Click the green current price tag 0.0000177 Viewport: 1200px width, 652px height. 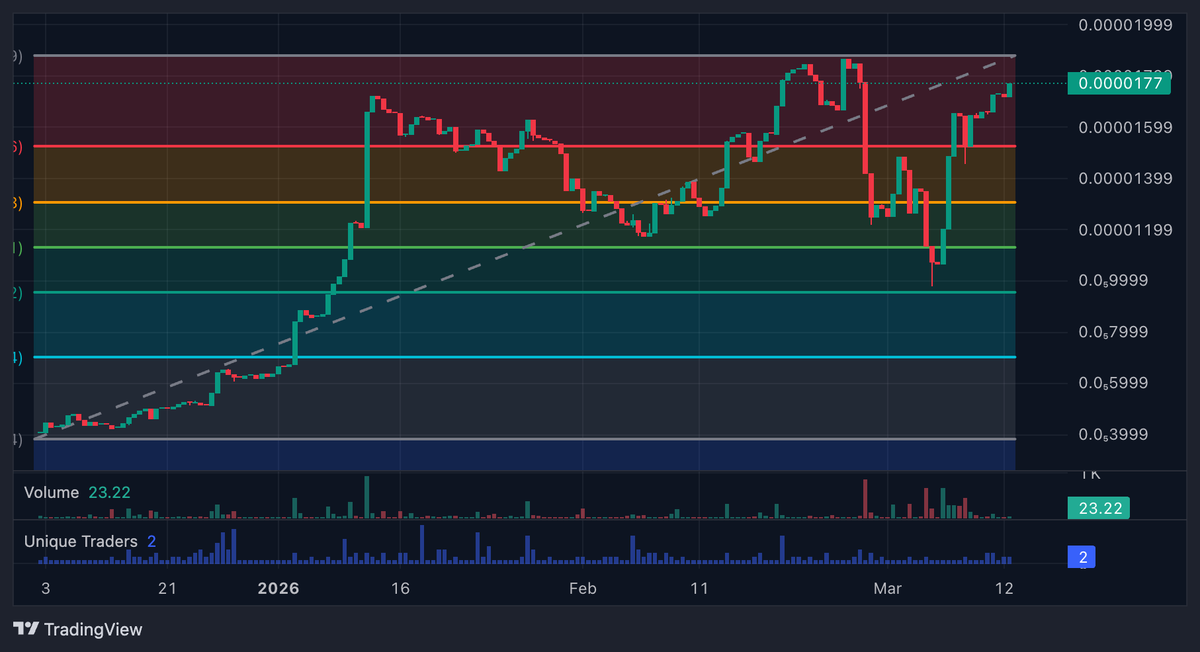point(1120,83)
